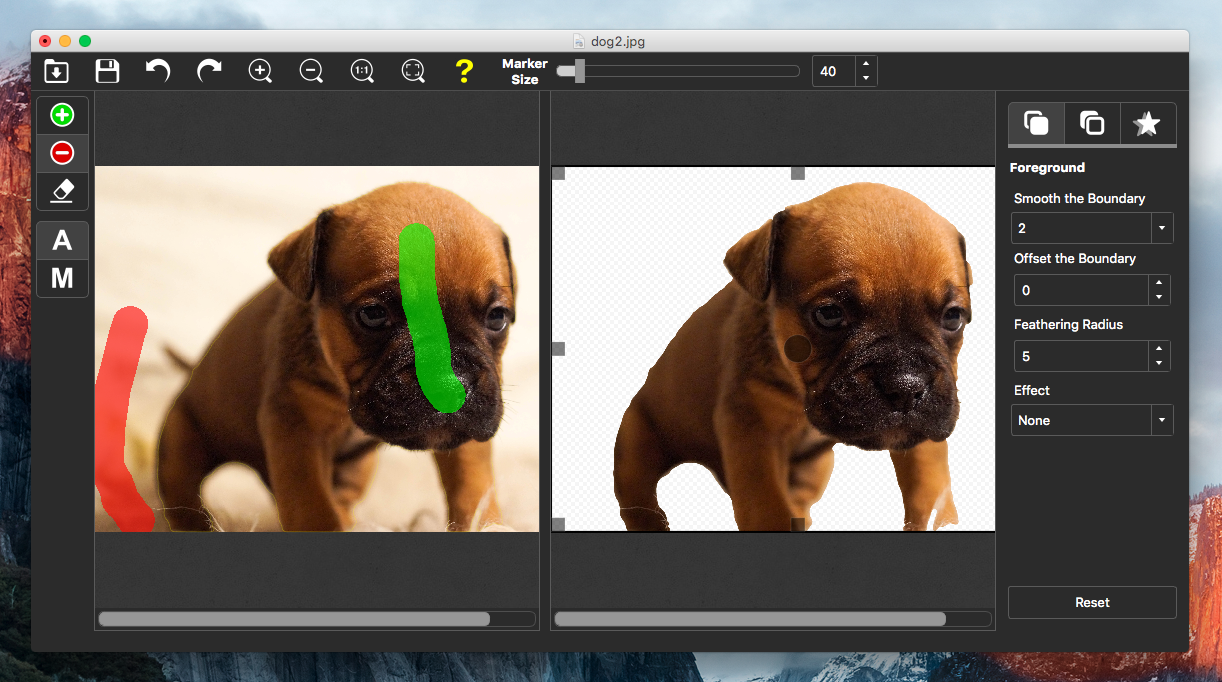Set zoom to actual size 1:1
1222x682 pixels.
pos(362,71)
